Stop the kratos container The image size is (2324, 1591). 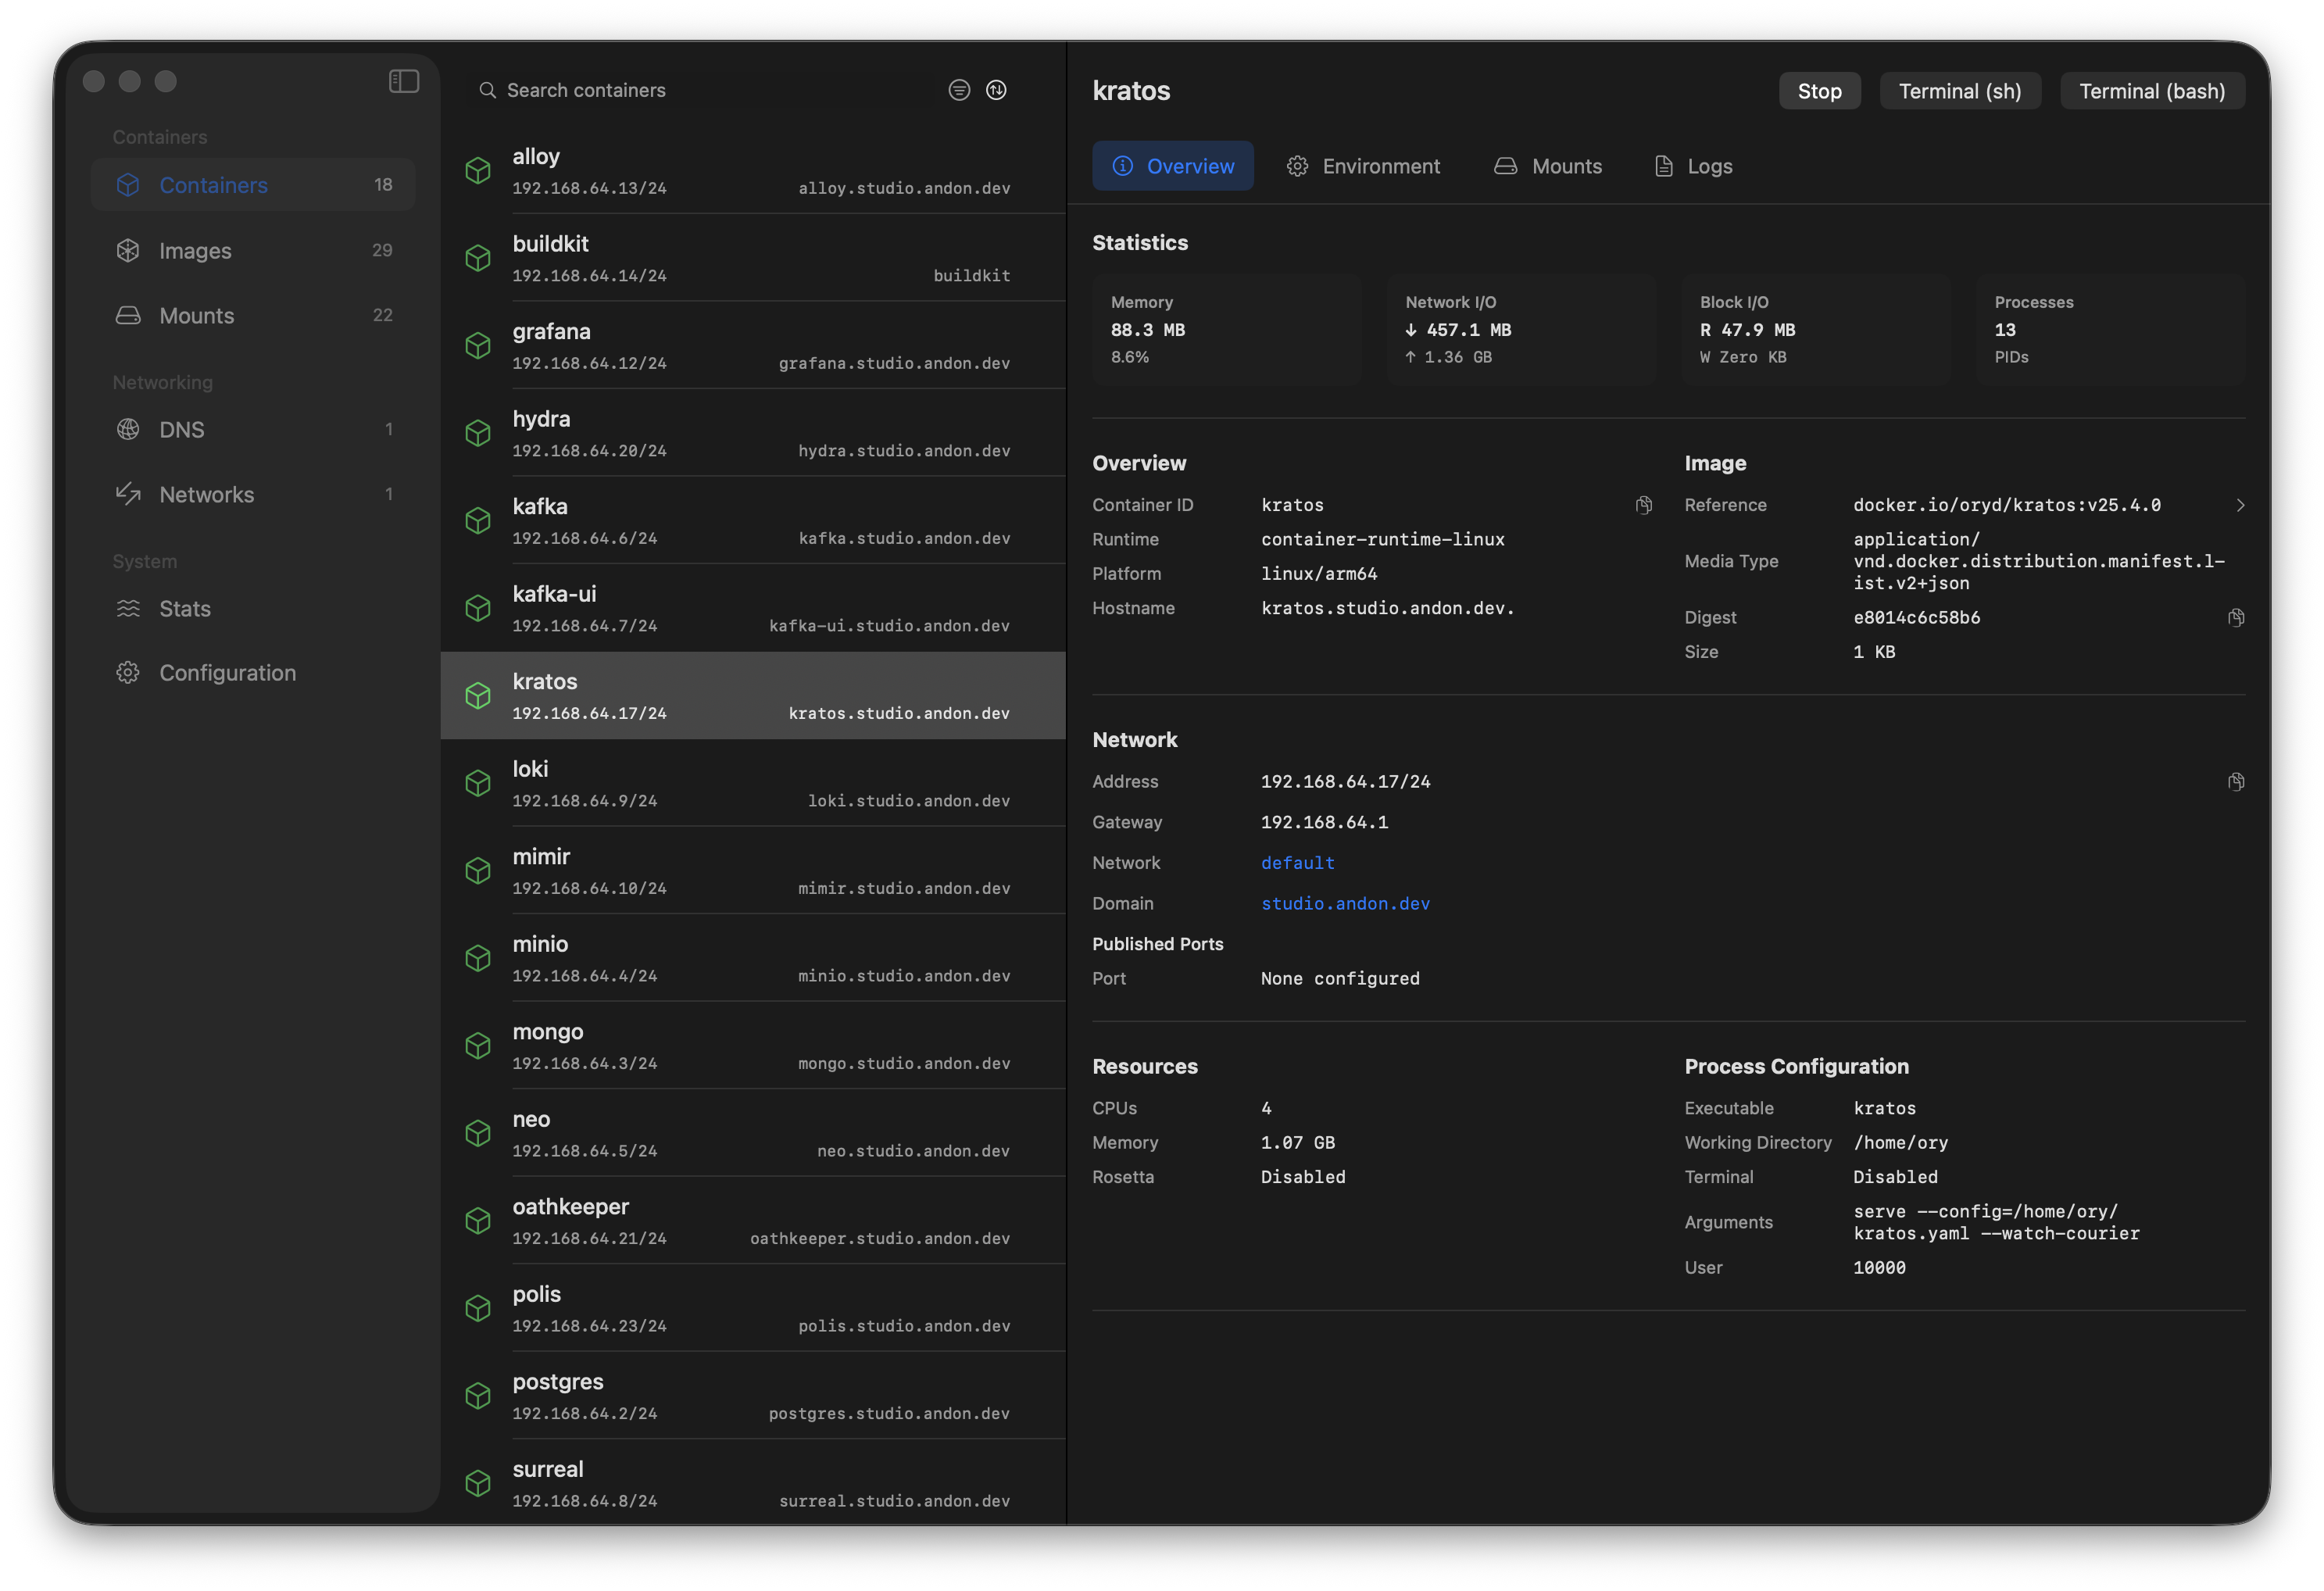click(1819, 91)
